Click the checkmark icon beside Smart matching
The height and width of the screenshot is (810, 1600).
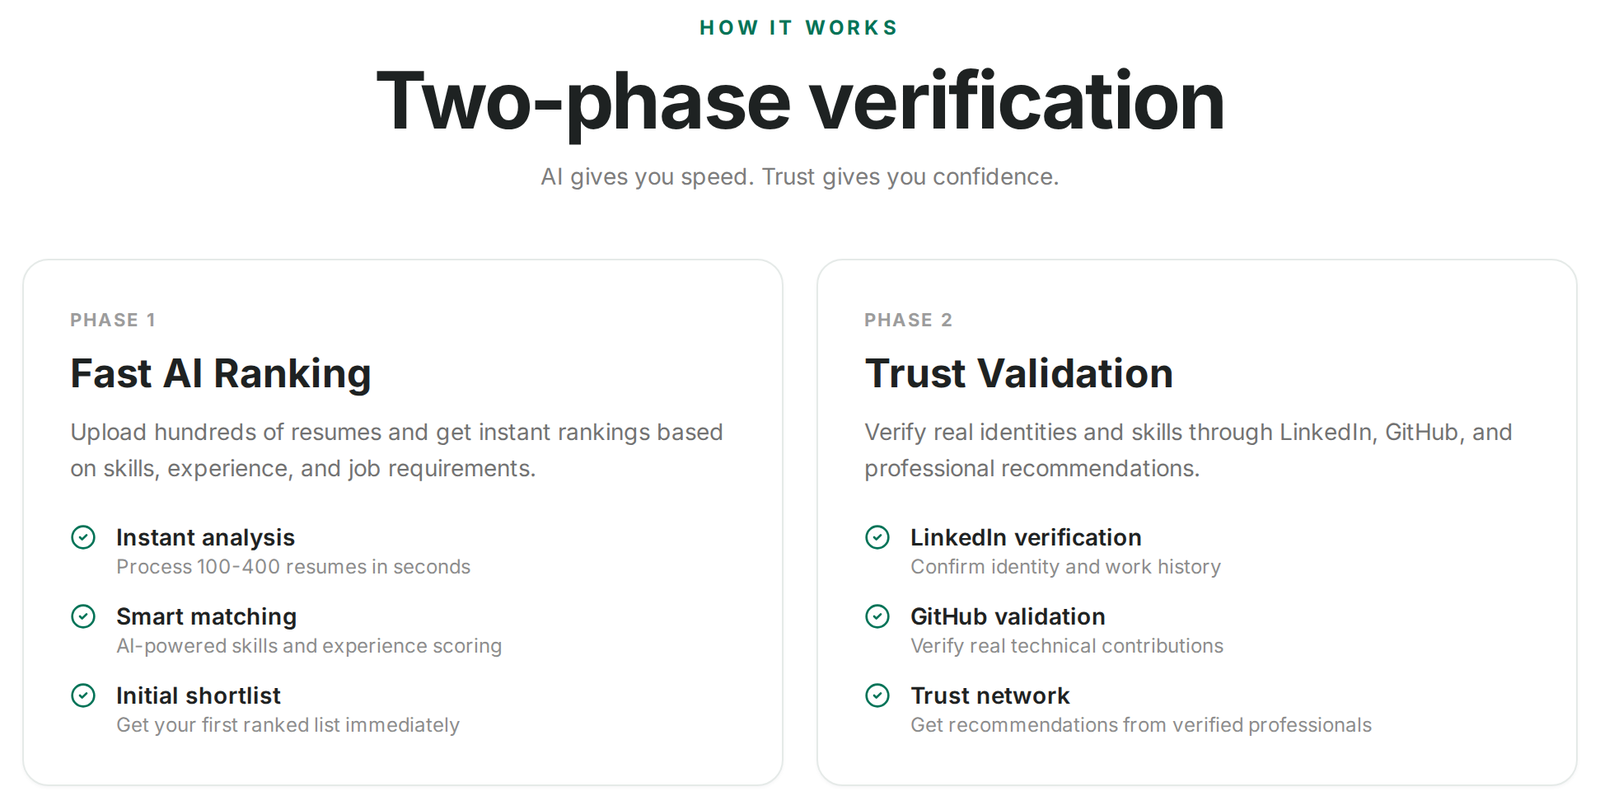tap(83, 617)
